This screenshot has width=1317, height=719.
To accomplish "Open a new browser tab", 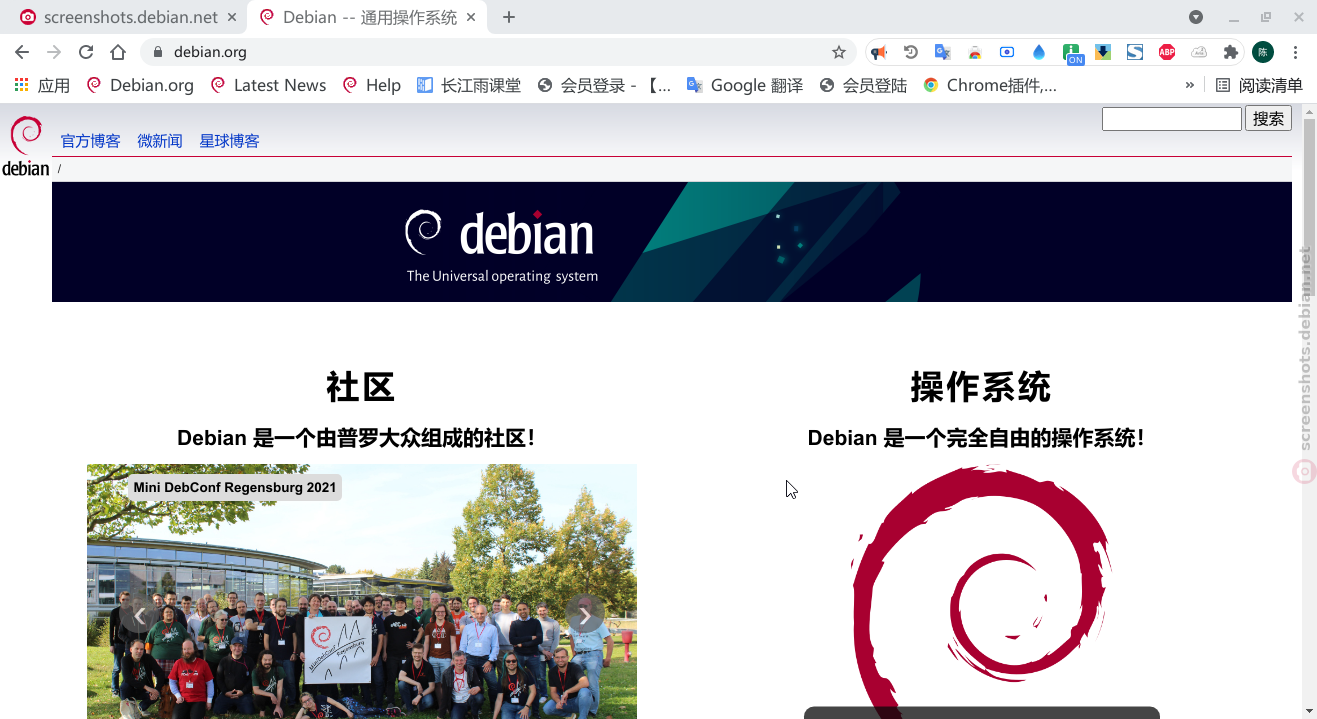I will pos(509,17).
